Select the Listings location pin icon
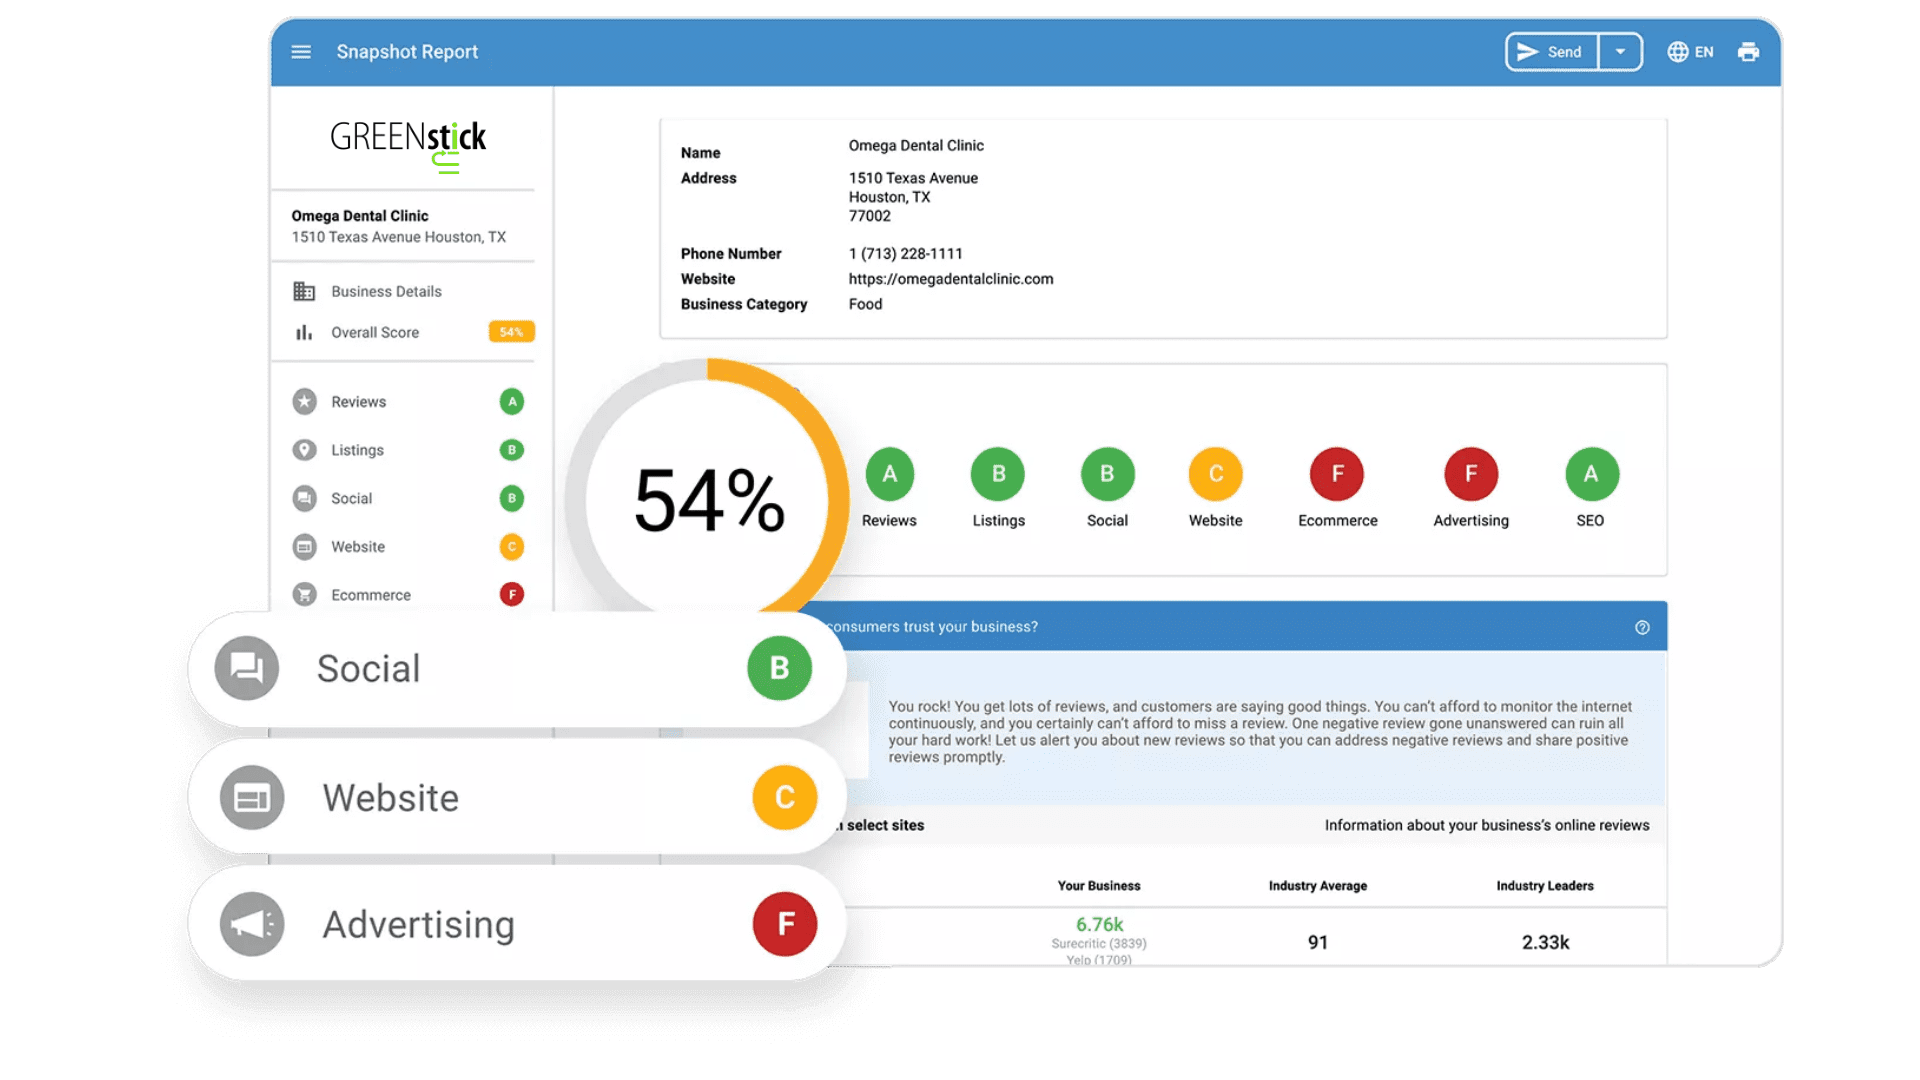Viewport: 1920px width, 1080px height. click(306, 450)
